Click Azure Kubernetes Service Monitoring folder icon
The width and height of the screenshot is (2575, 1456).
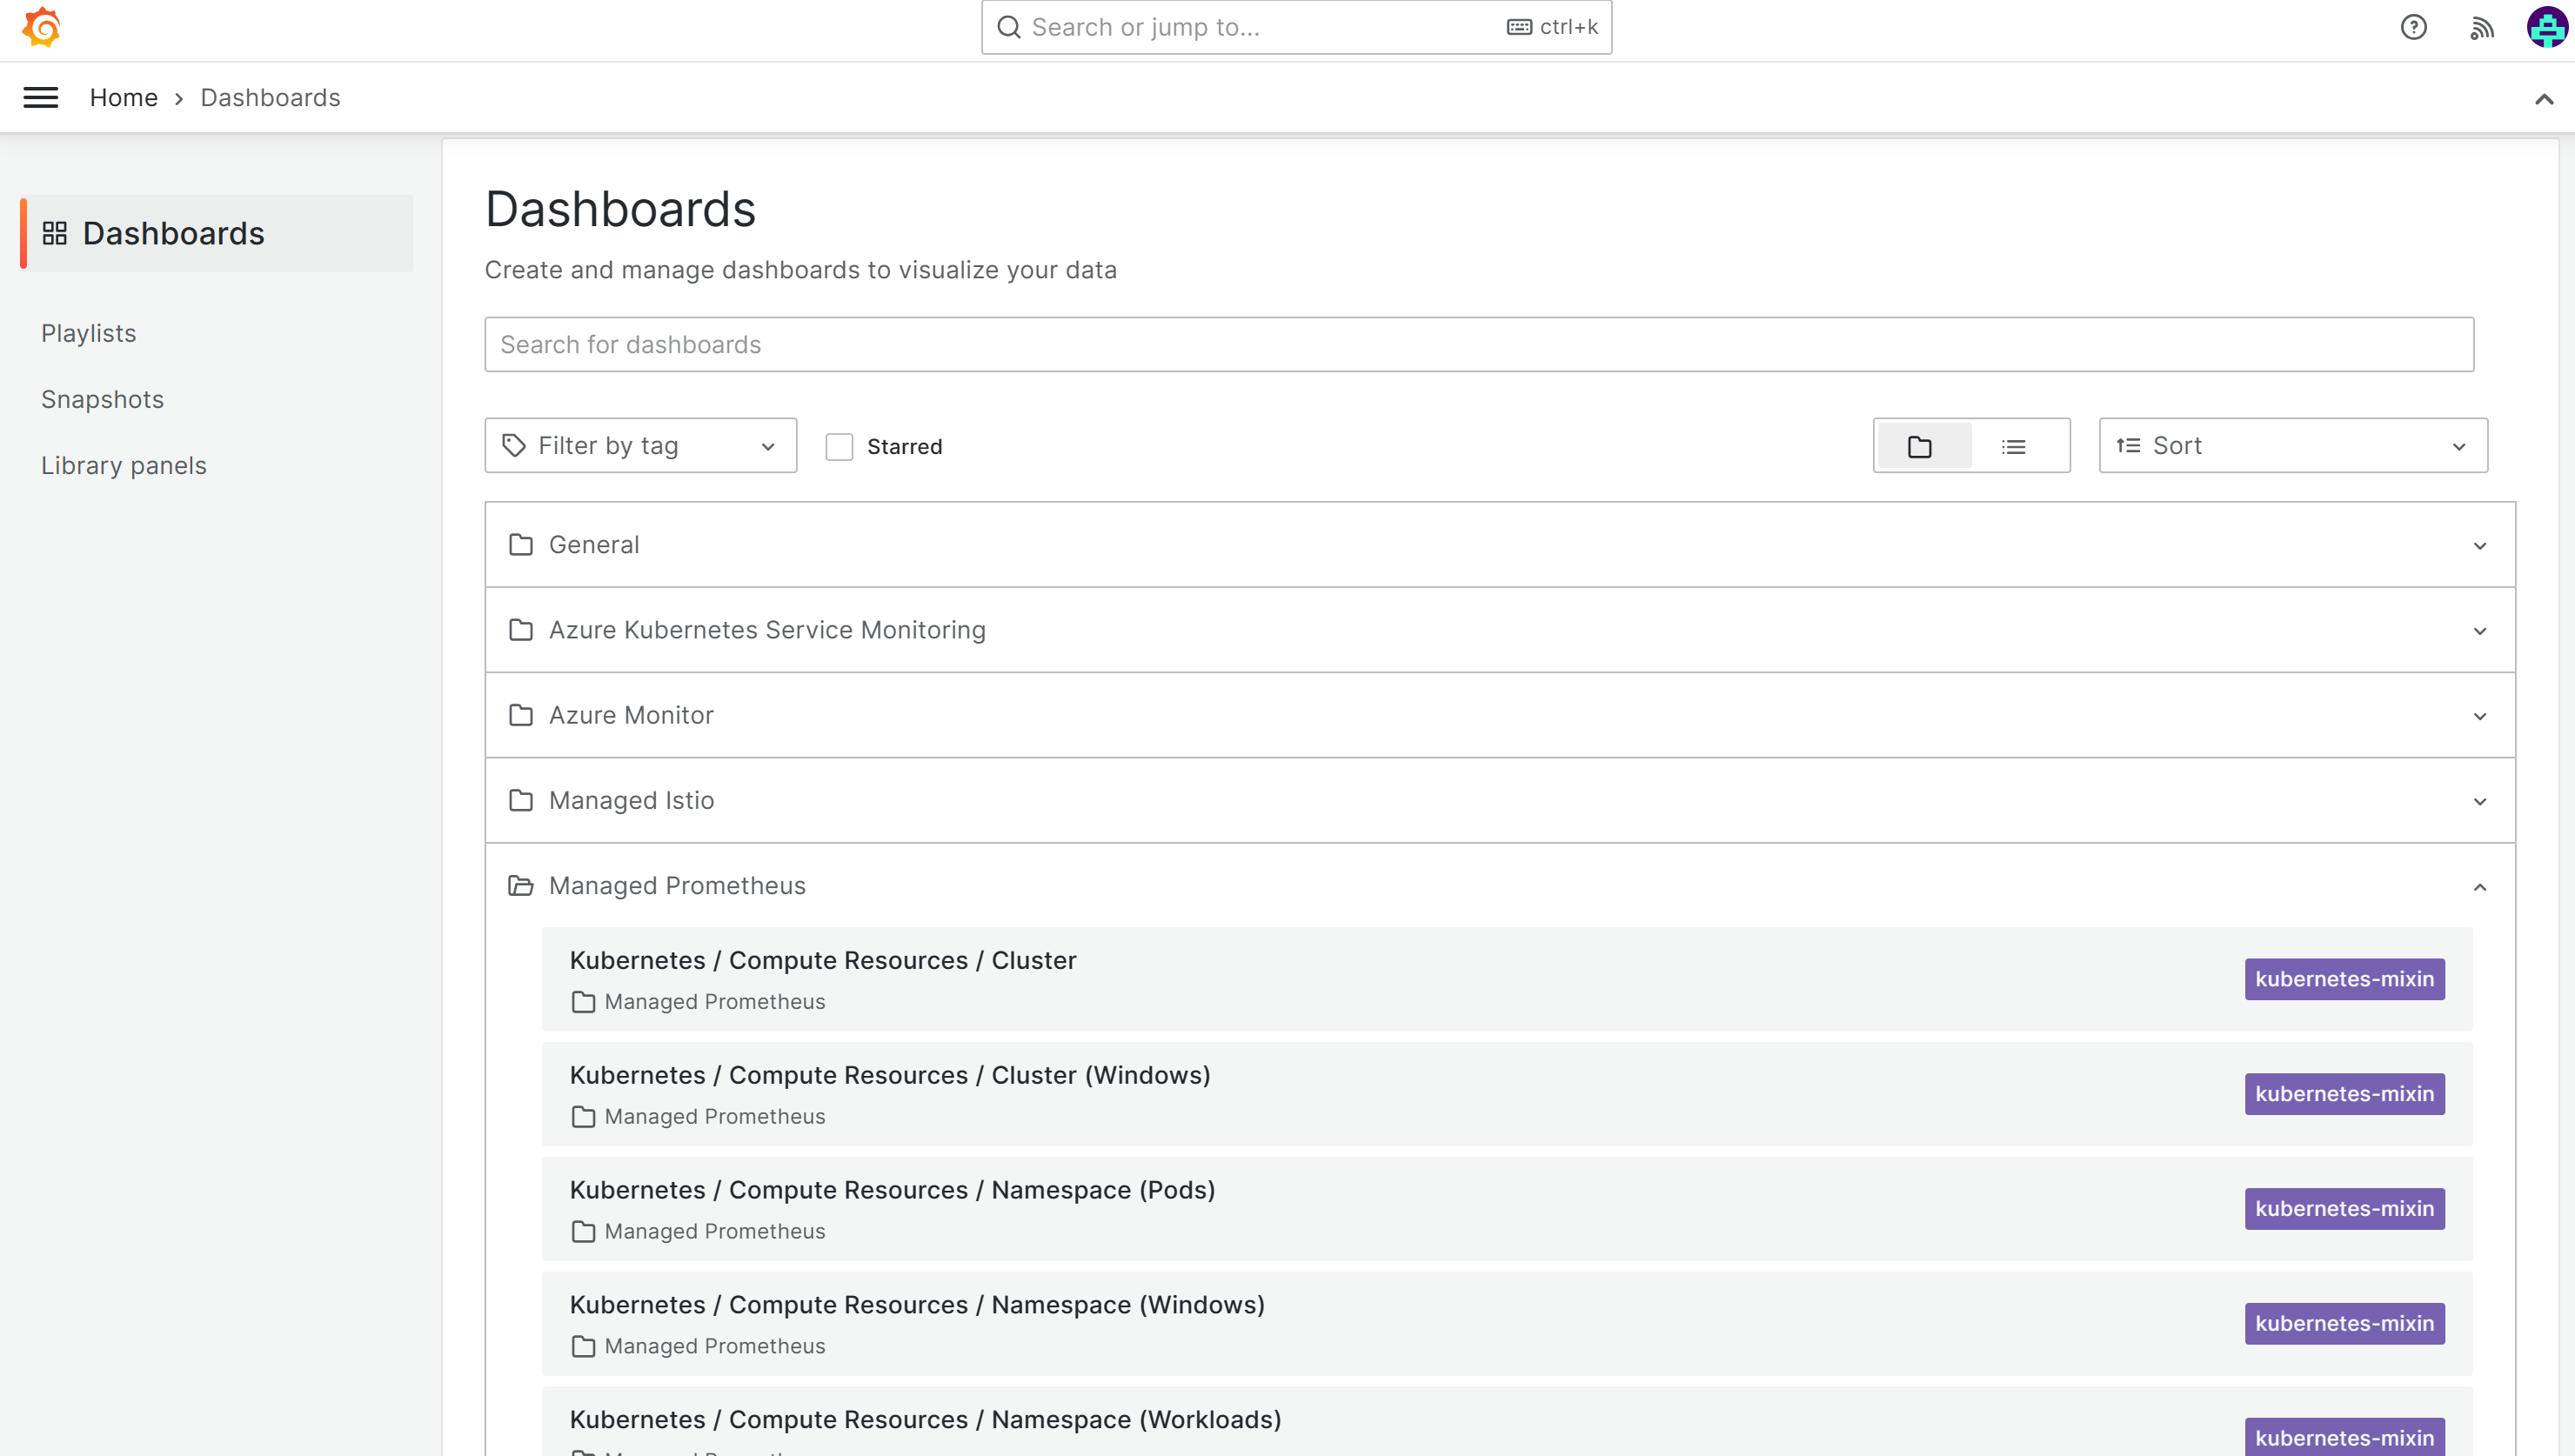(521, 630)
